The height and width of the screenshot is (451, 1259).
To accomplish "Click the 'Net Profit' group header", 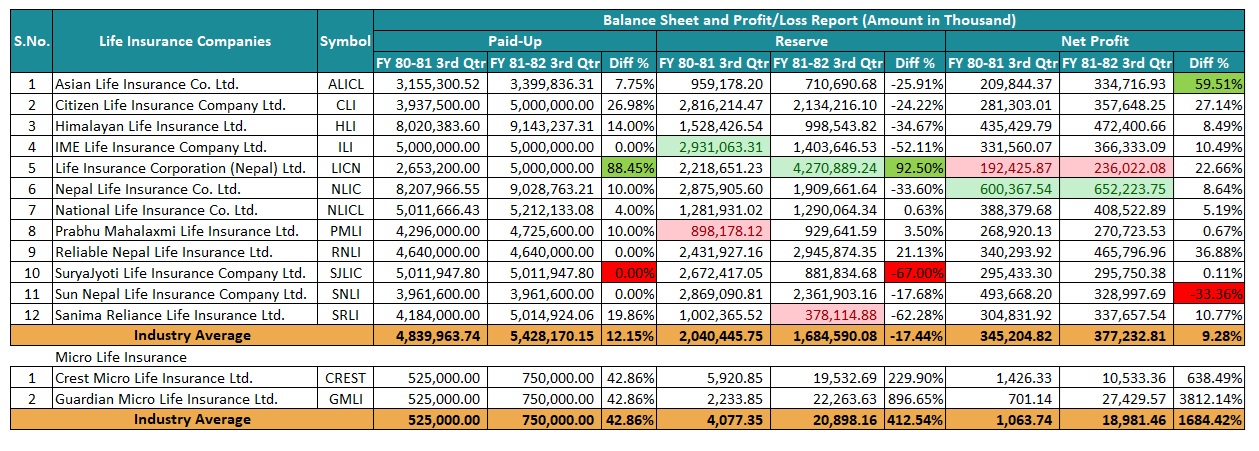I will (x=1095, y=41).
